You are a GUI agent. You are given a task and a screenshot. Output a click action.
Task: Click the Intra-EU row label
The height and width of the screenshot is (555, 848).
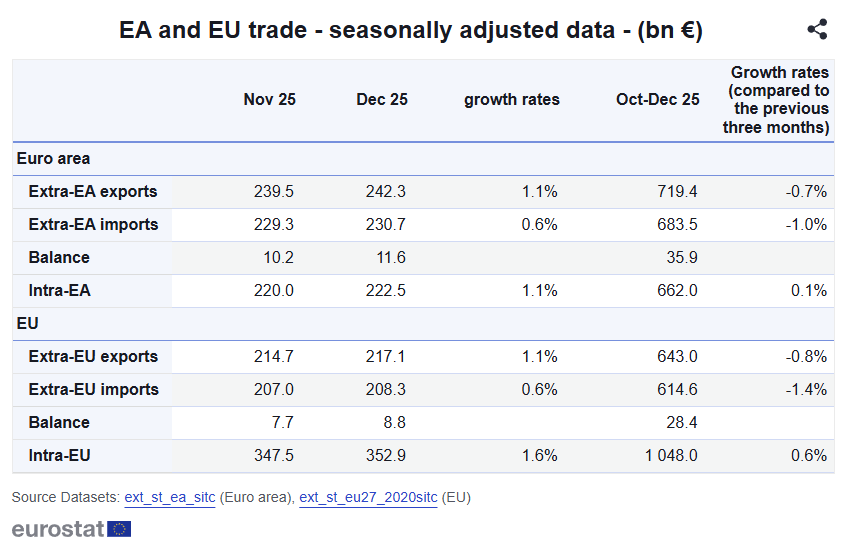coord(59,455)
